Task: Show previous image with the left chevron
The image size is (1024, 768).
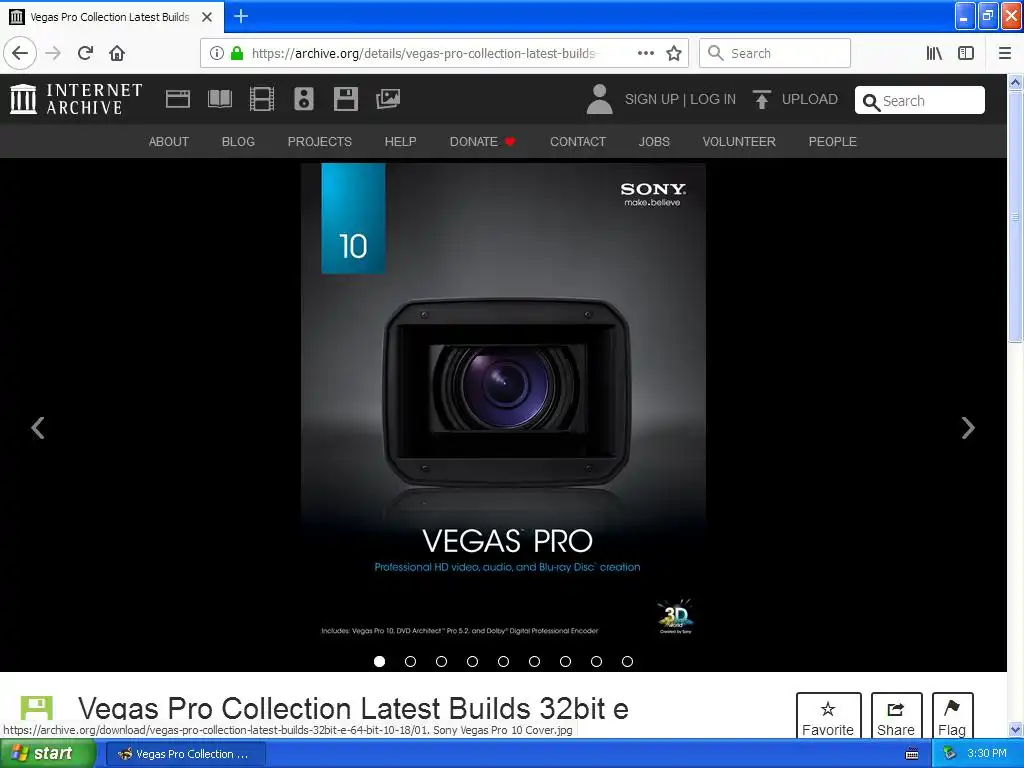Action: coord(38,428)
